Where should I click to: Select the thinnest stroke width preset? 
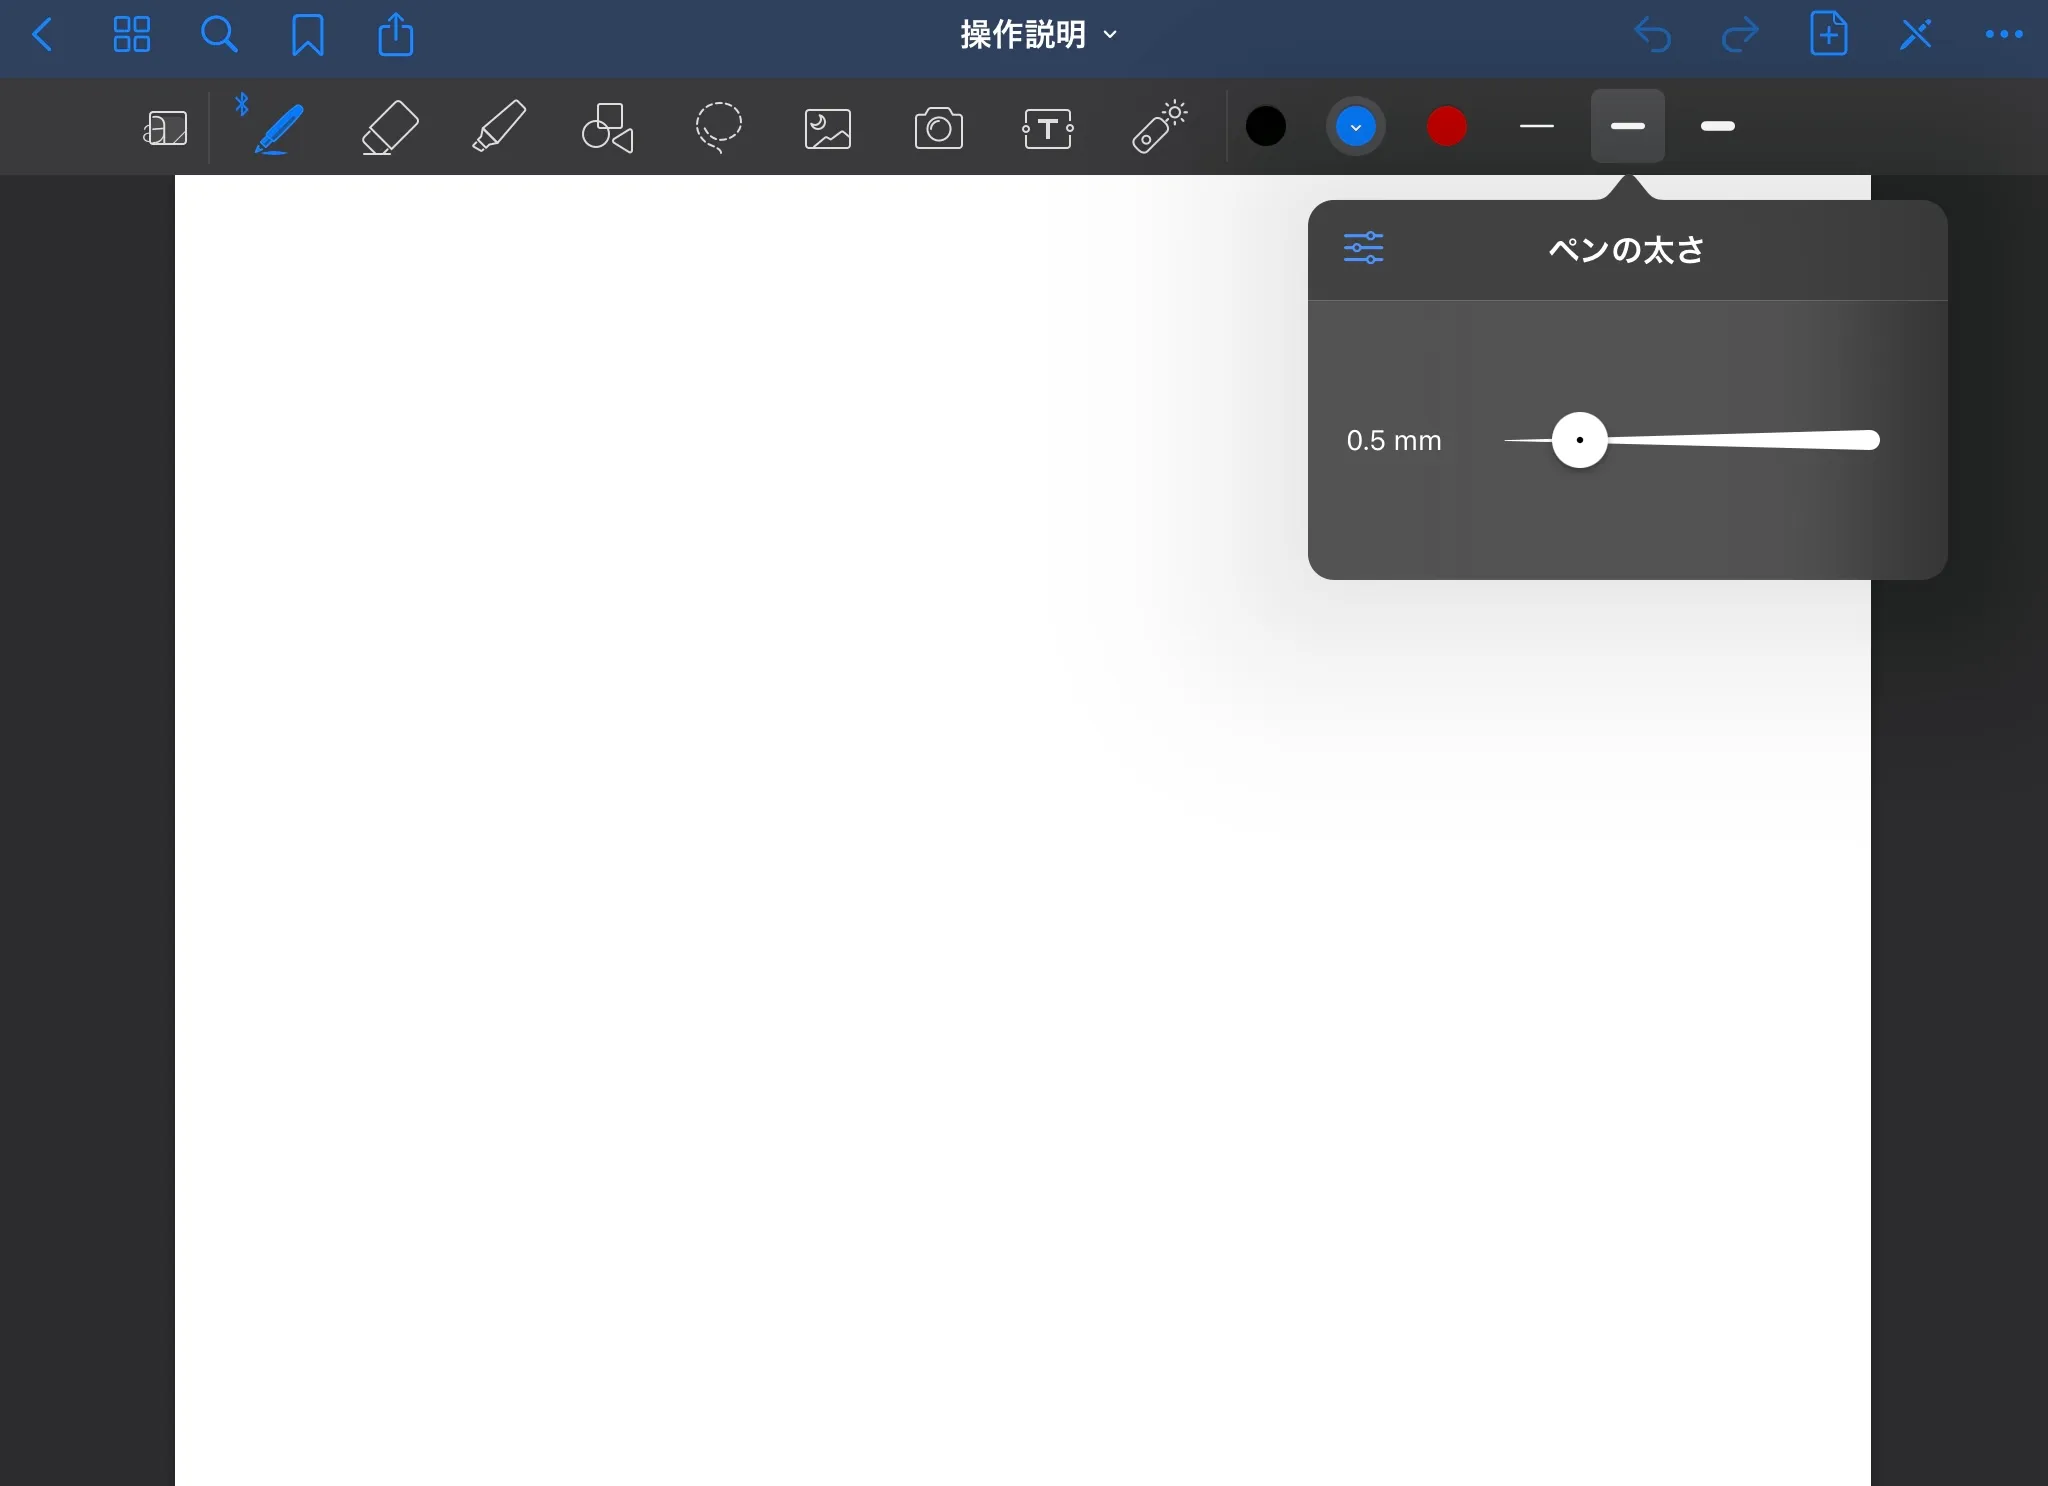pyautogui.click(x=1536, y=126)
